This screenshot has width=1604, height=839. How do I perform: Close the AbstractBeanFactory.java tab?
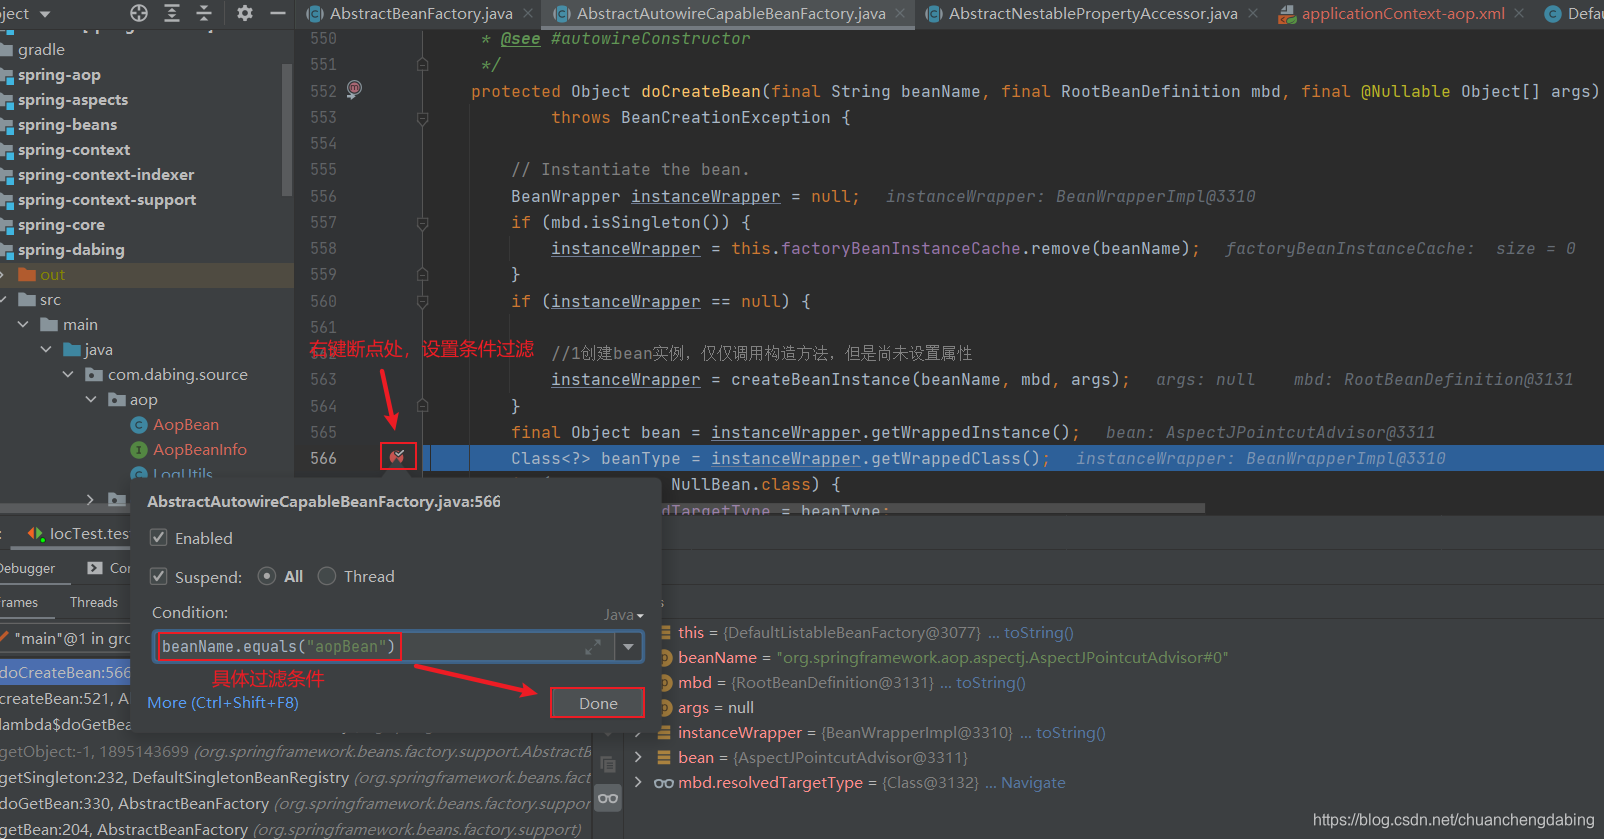(527, 13)
